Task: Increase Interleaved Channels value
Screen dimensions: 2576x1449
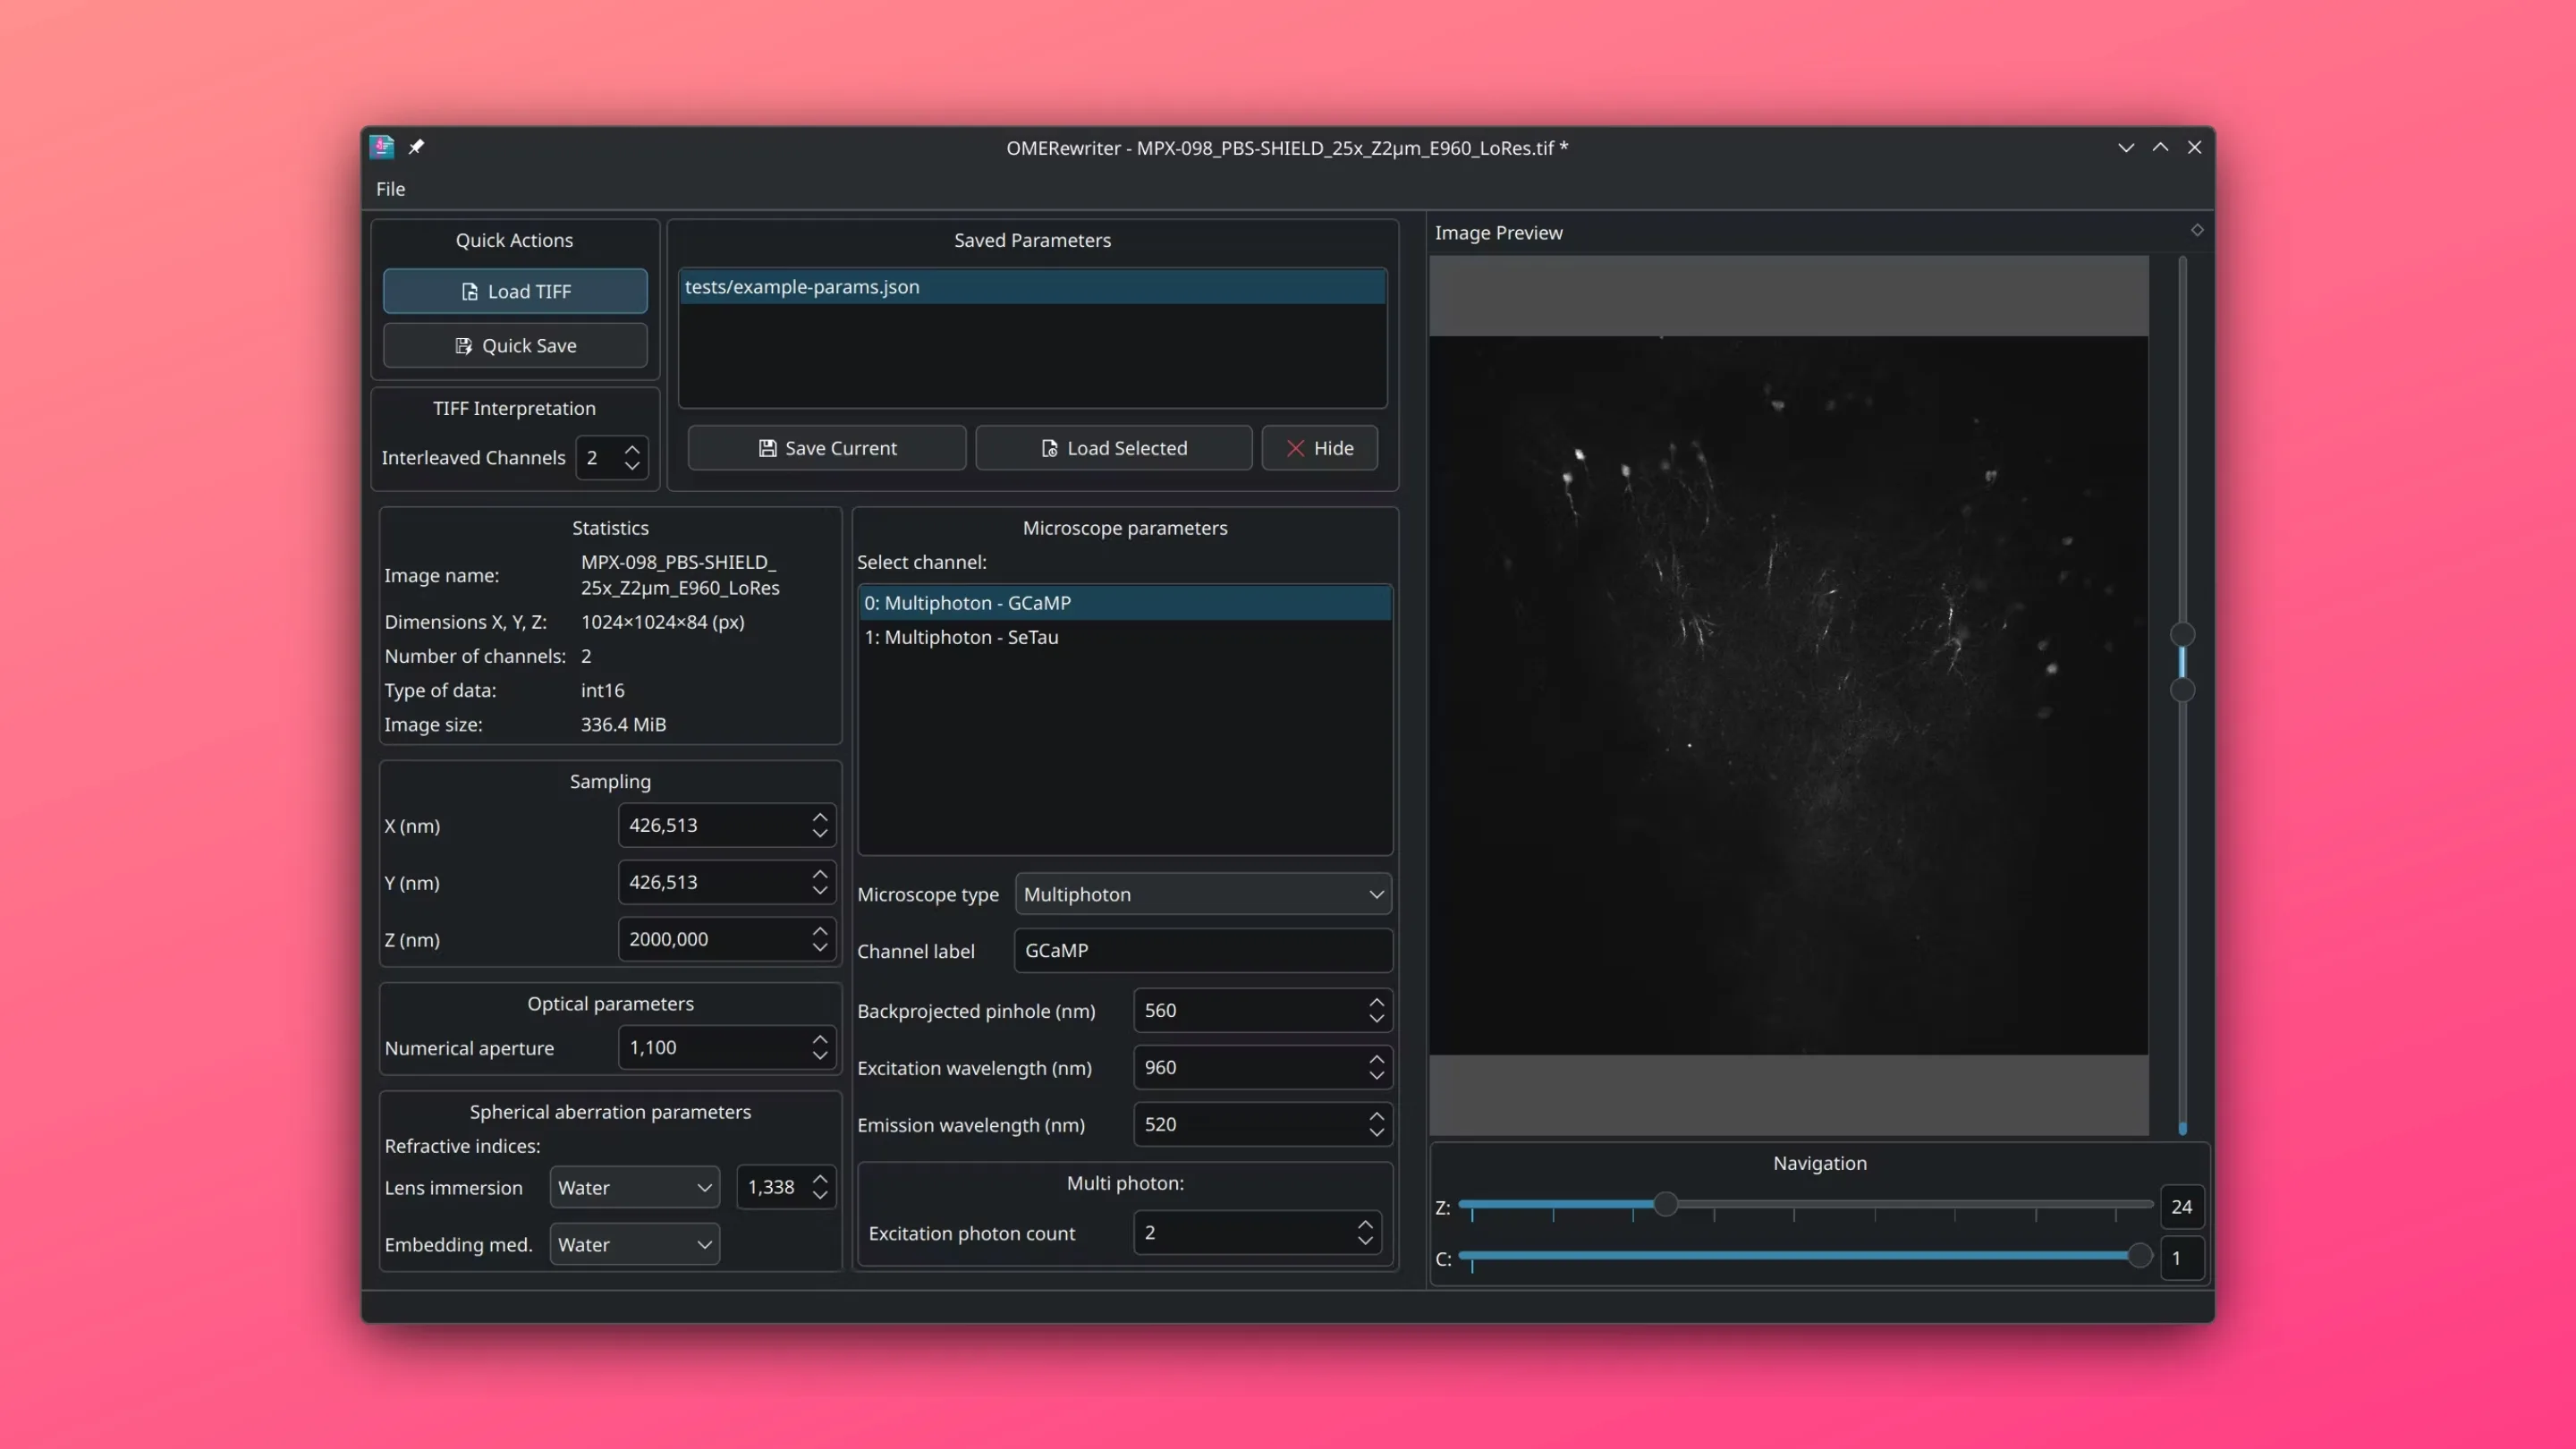Action: [x=632, y=449]
